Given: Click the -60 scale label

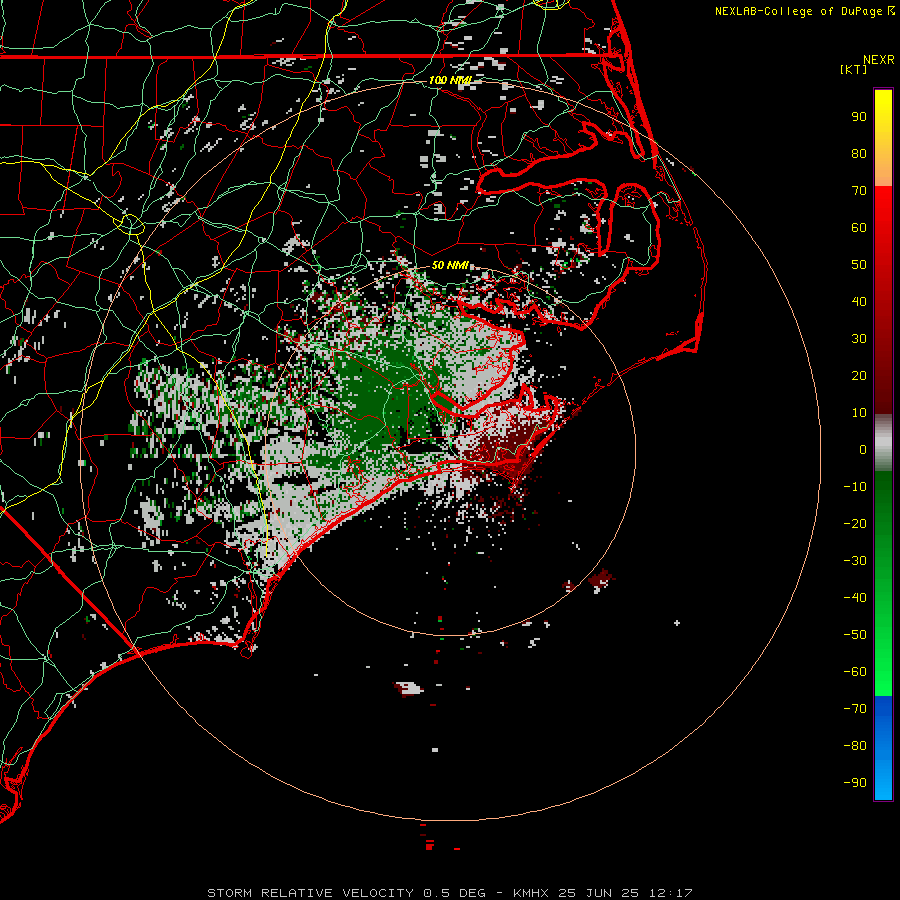Looking at the screenshot, I should (855, 672).
